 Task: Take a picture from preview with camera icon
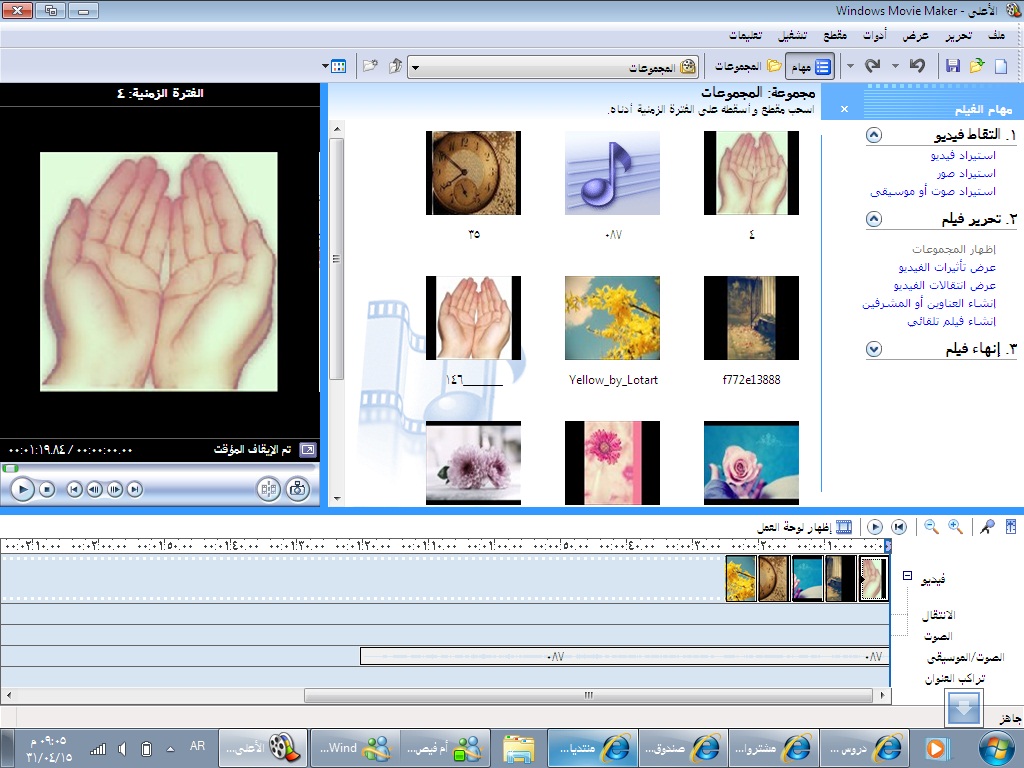click(x=297, y=489)
